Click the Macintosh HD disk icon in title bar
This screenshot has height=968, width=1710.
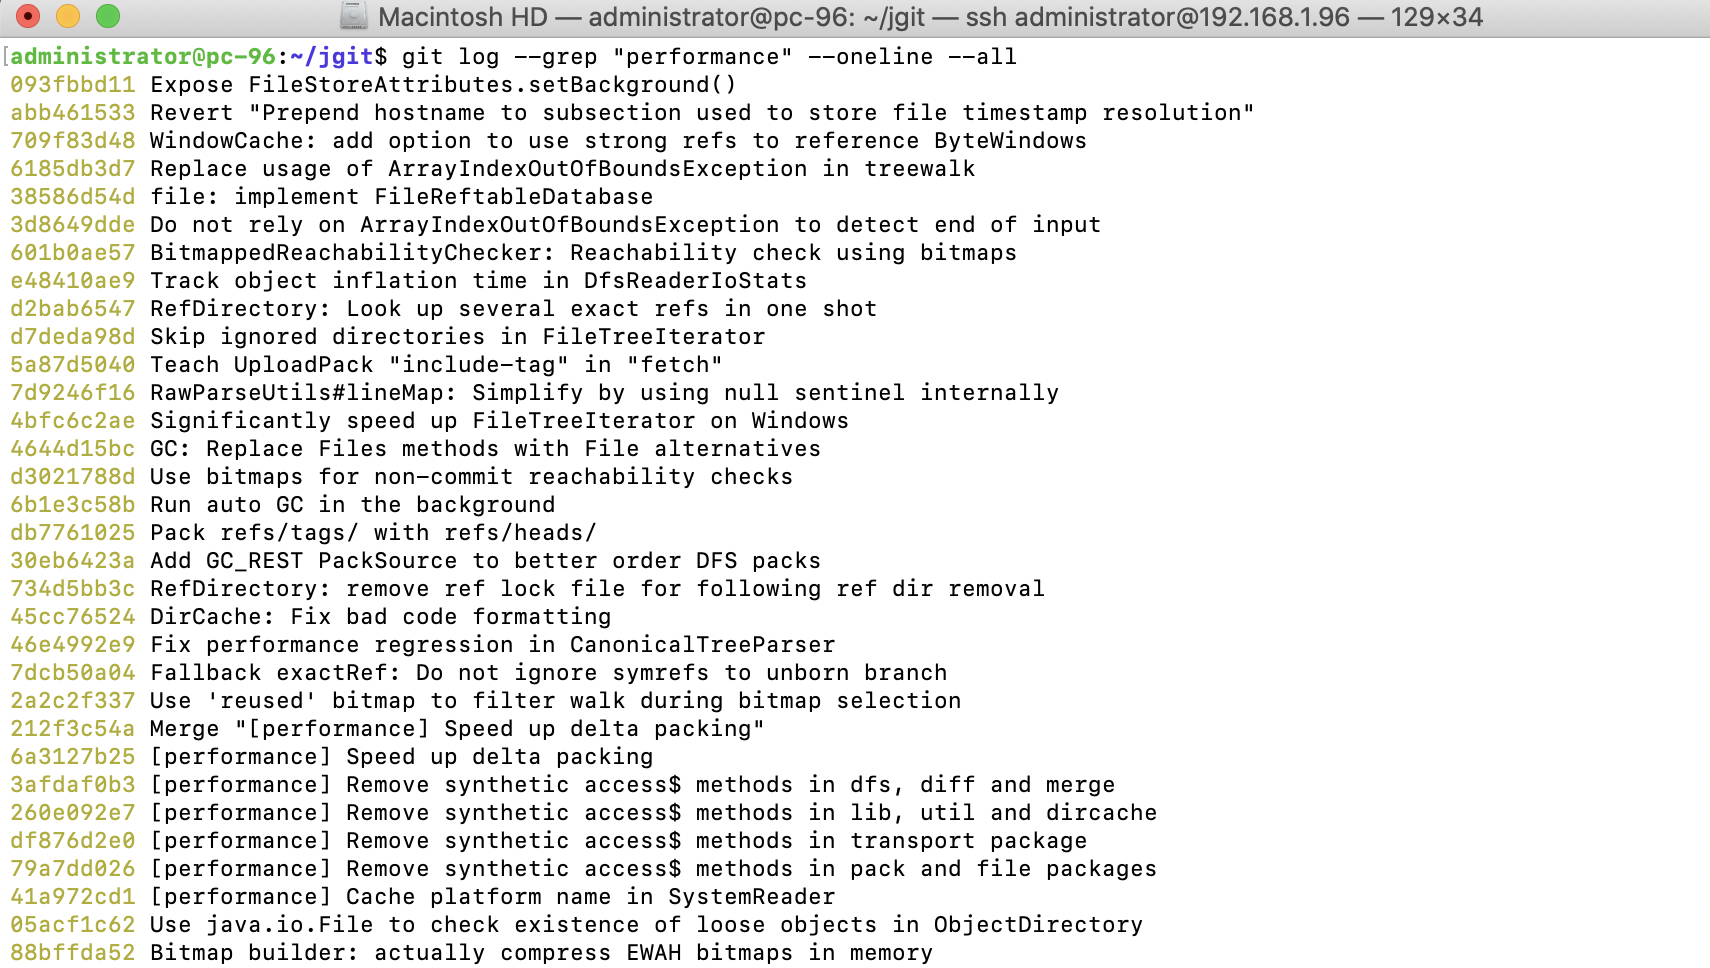(353, 16)
